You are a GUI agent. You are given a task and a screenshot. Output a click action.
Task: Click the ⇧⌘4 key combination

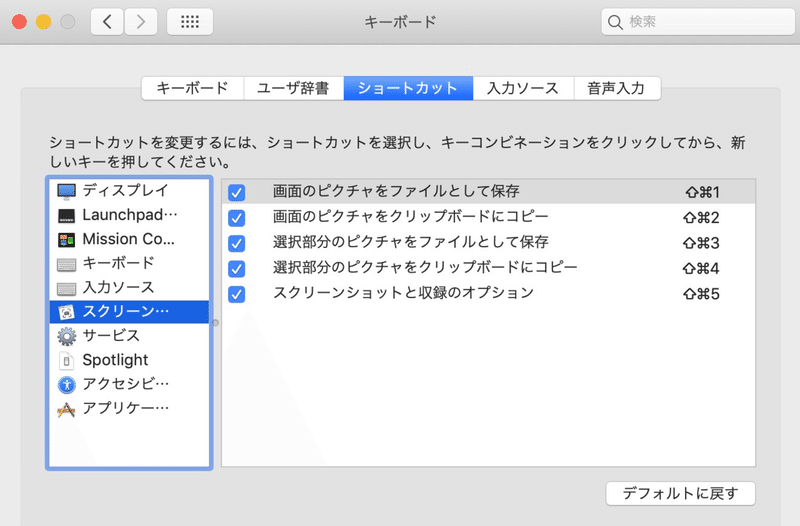coord(701,268)
